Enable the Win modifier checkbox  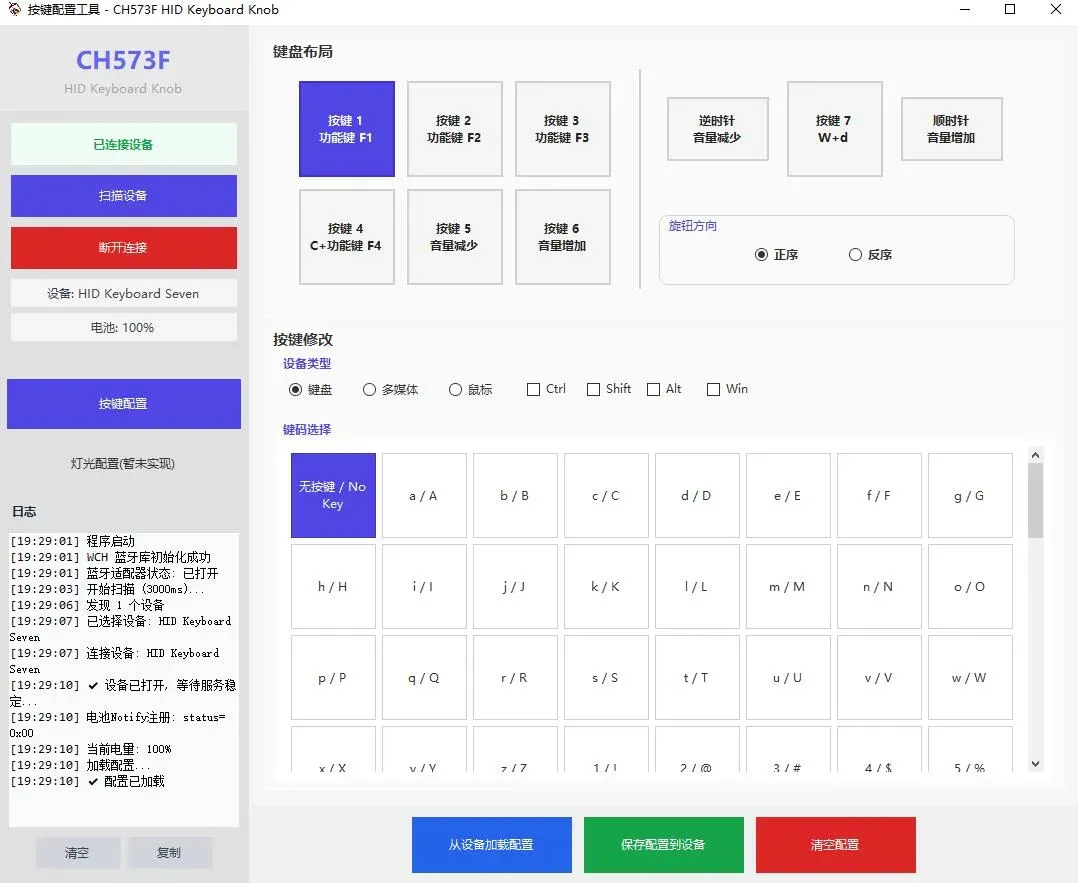point(727,389)
